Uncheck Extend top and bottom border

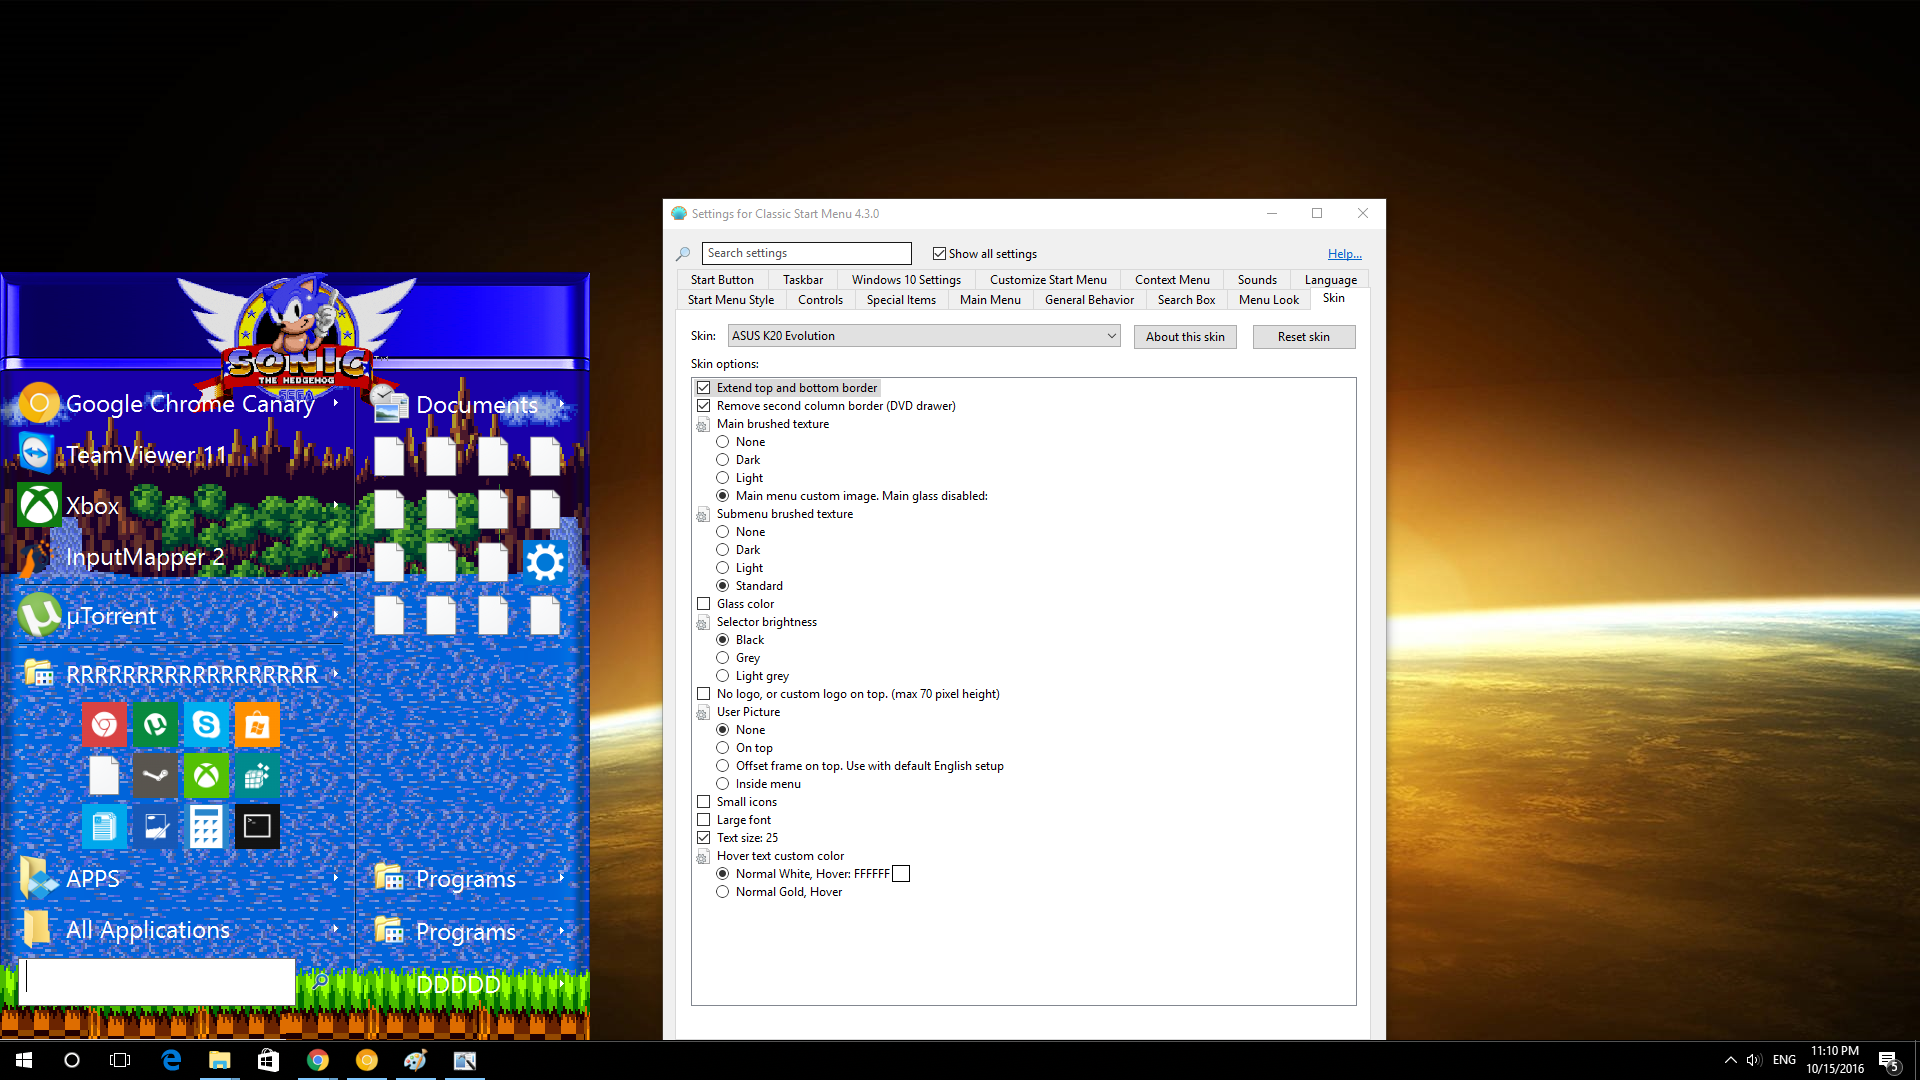coord(704,388)
